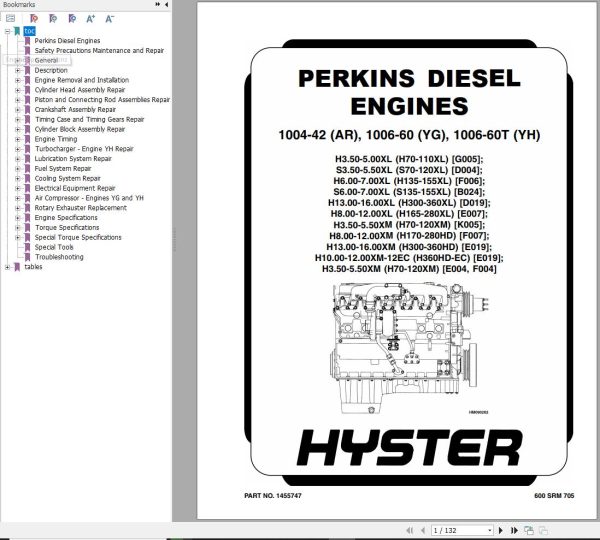Select the tables bookmark
Image resolution: width=600 pixels, height=540 pixels.
coord(33,267)
